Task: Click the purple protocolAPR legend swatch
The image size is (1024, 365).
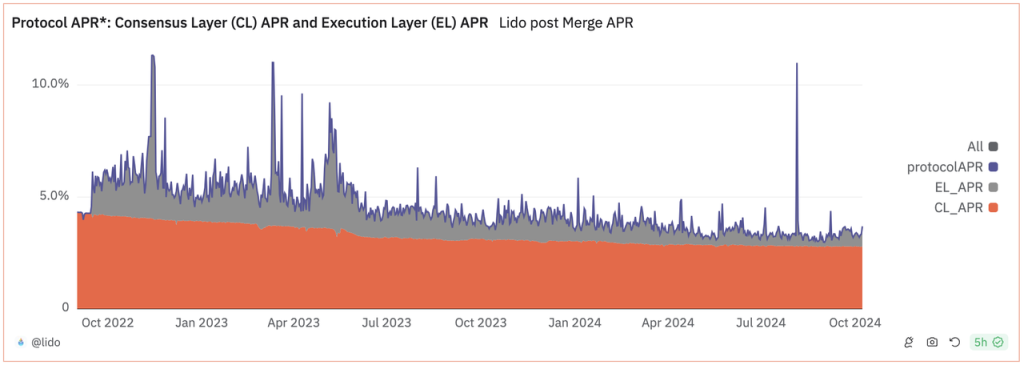Action: pos(993,167)
